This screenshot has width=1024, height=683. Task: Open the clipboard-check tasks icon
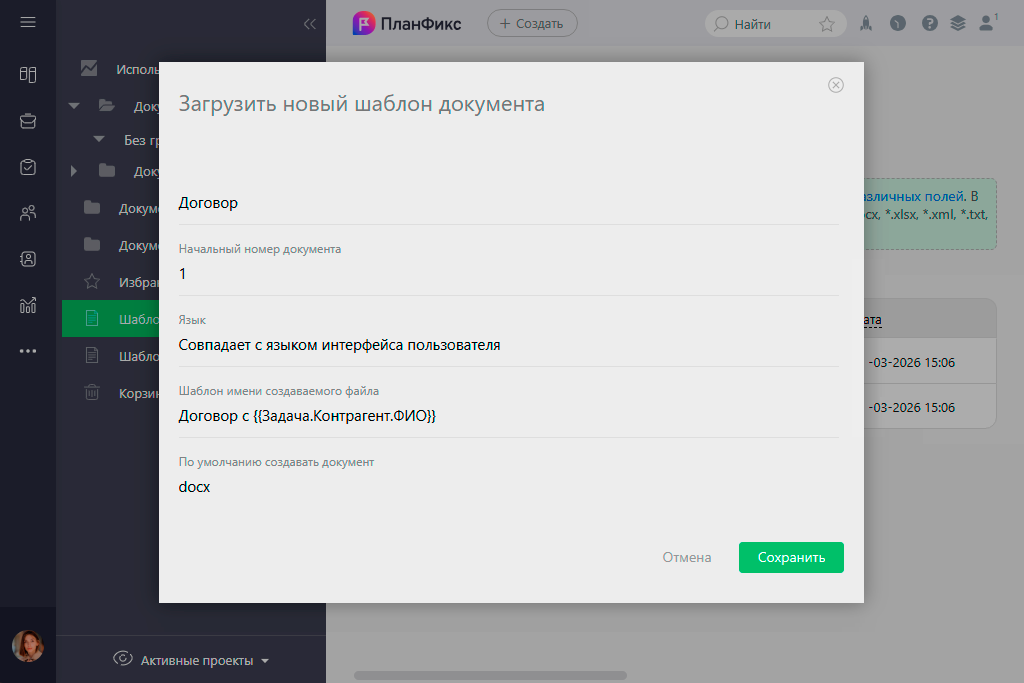pyautogui.click(x=28, y=167)
